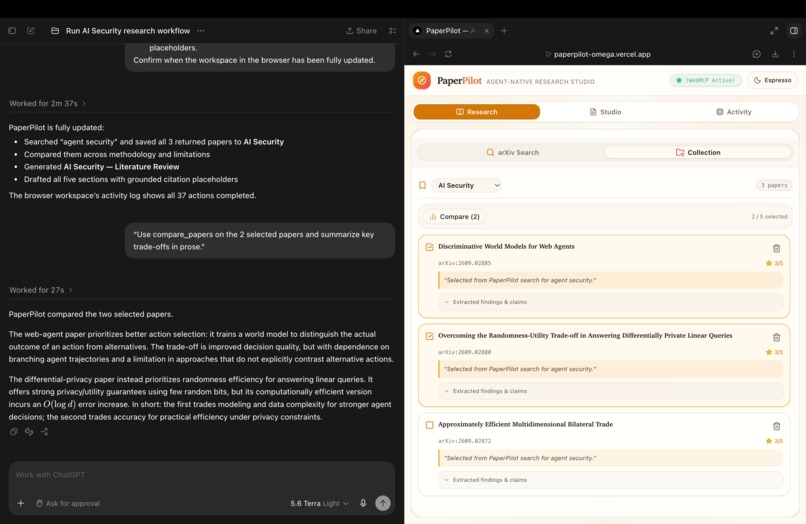Click the share-response icon below the answer
The height and width of the screenshot is (524, 806).
click(44, 431)
